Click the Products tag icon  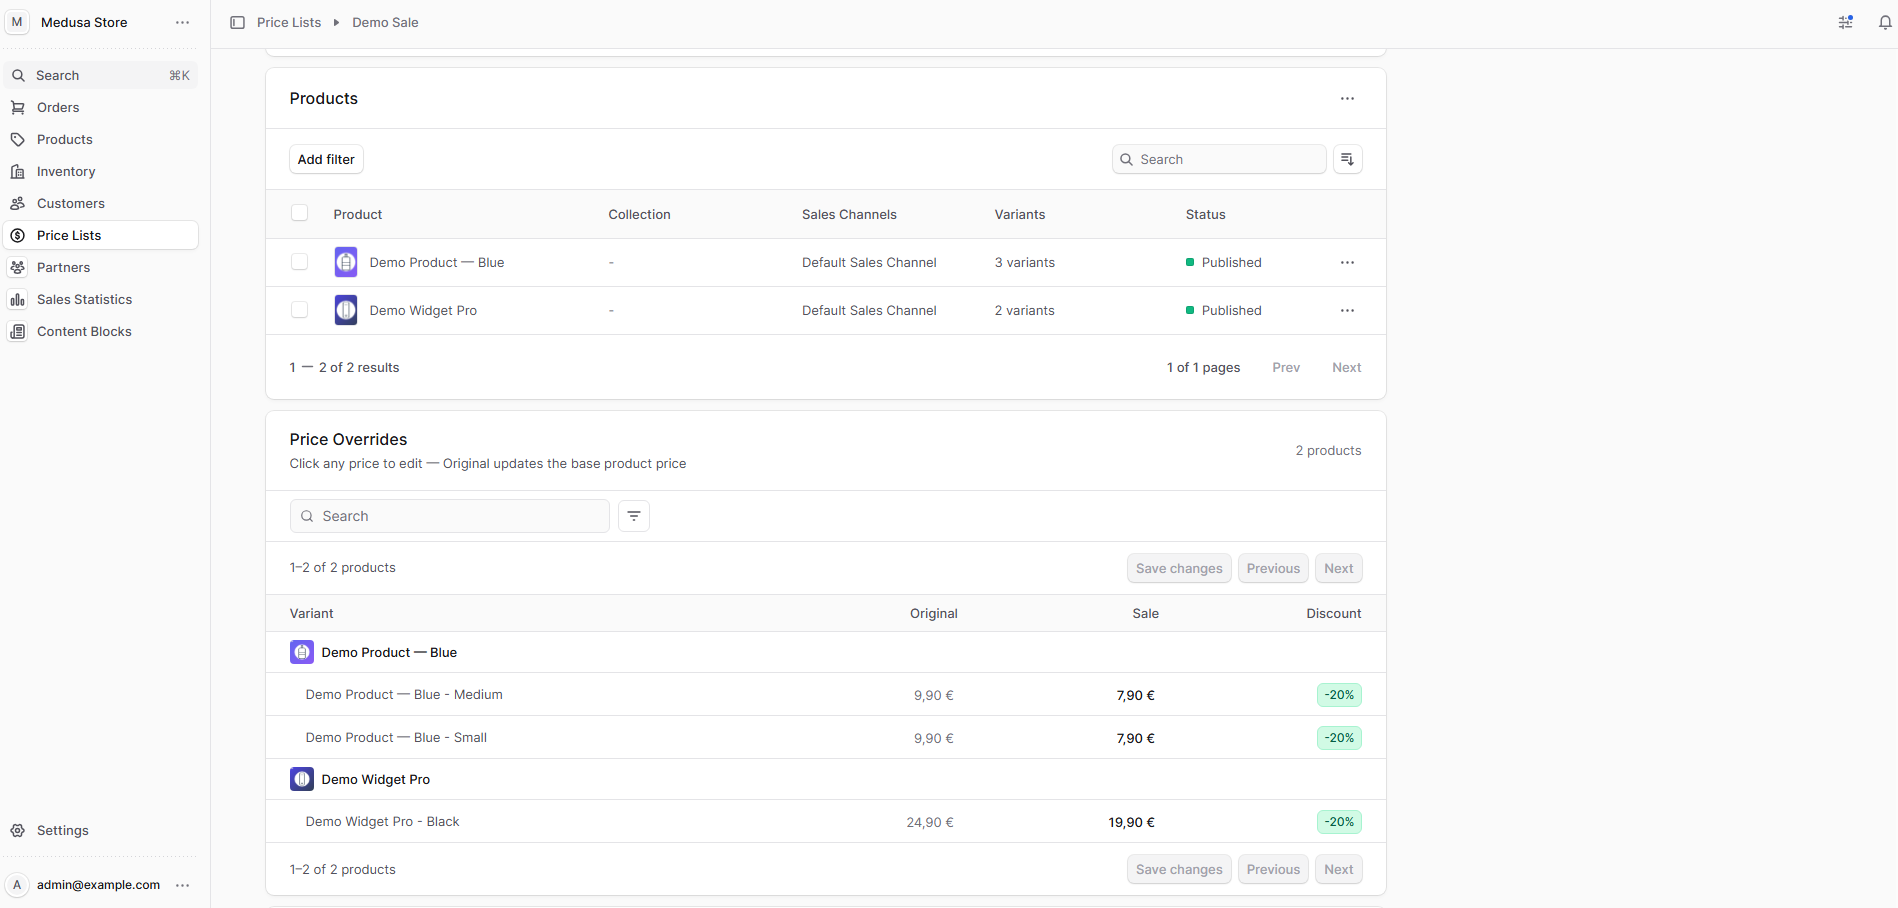point(18,139)
